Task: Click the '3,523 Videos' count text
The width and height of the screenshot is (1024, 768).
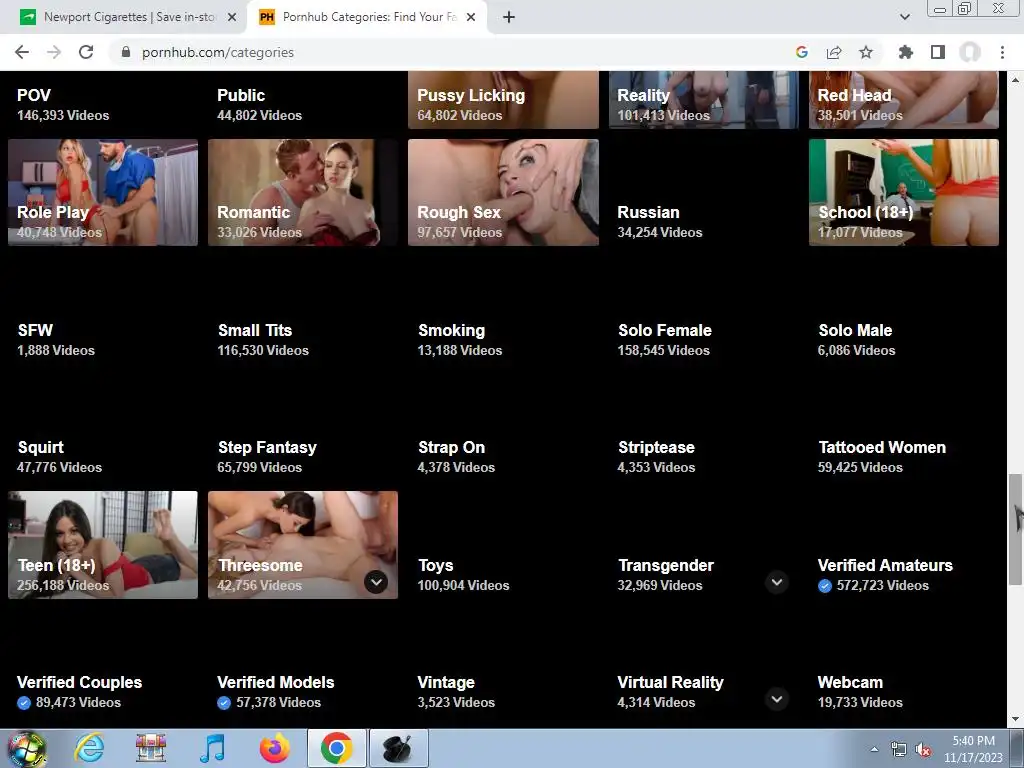Action: point(456,702)
